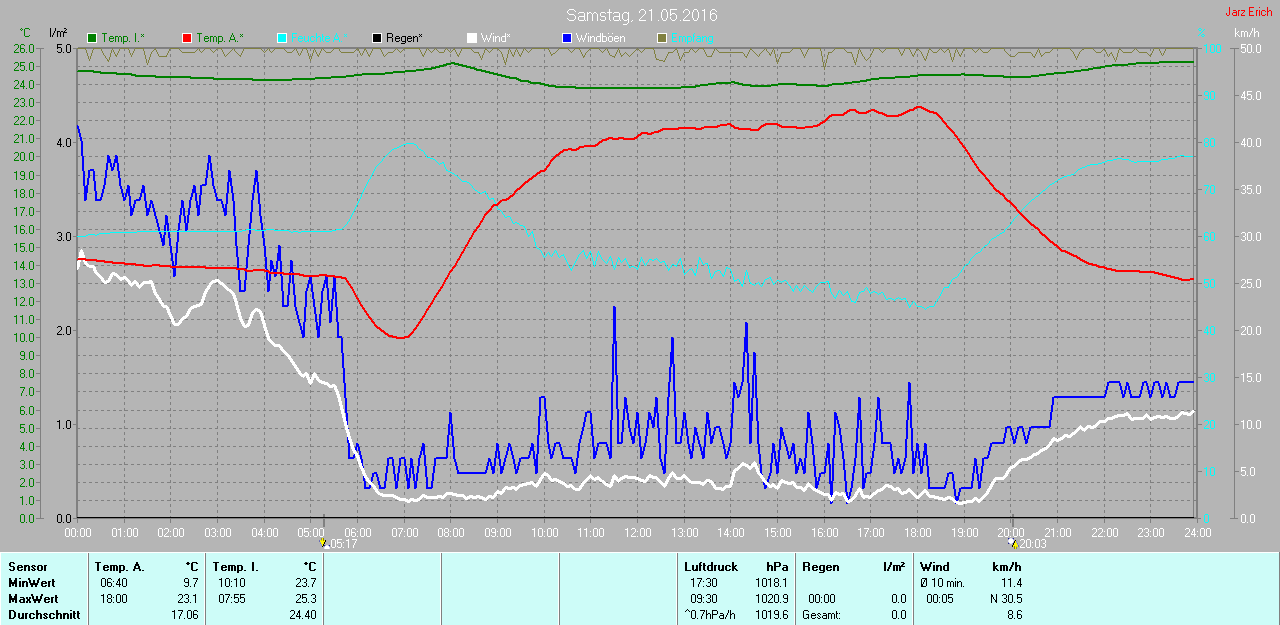This screenshot has height=625, width=1280.
Task: Select the cyan humidity legend square
Action: (x=281, y=38)
